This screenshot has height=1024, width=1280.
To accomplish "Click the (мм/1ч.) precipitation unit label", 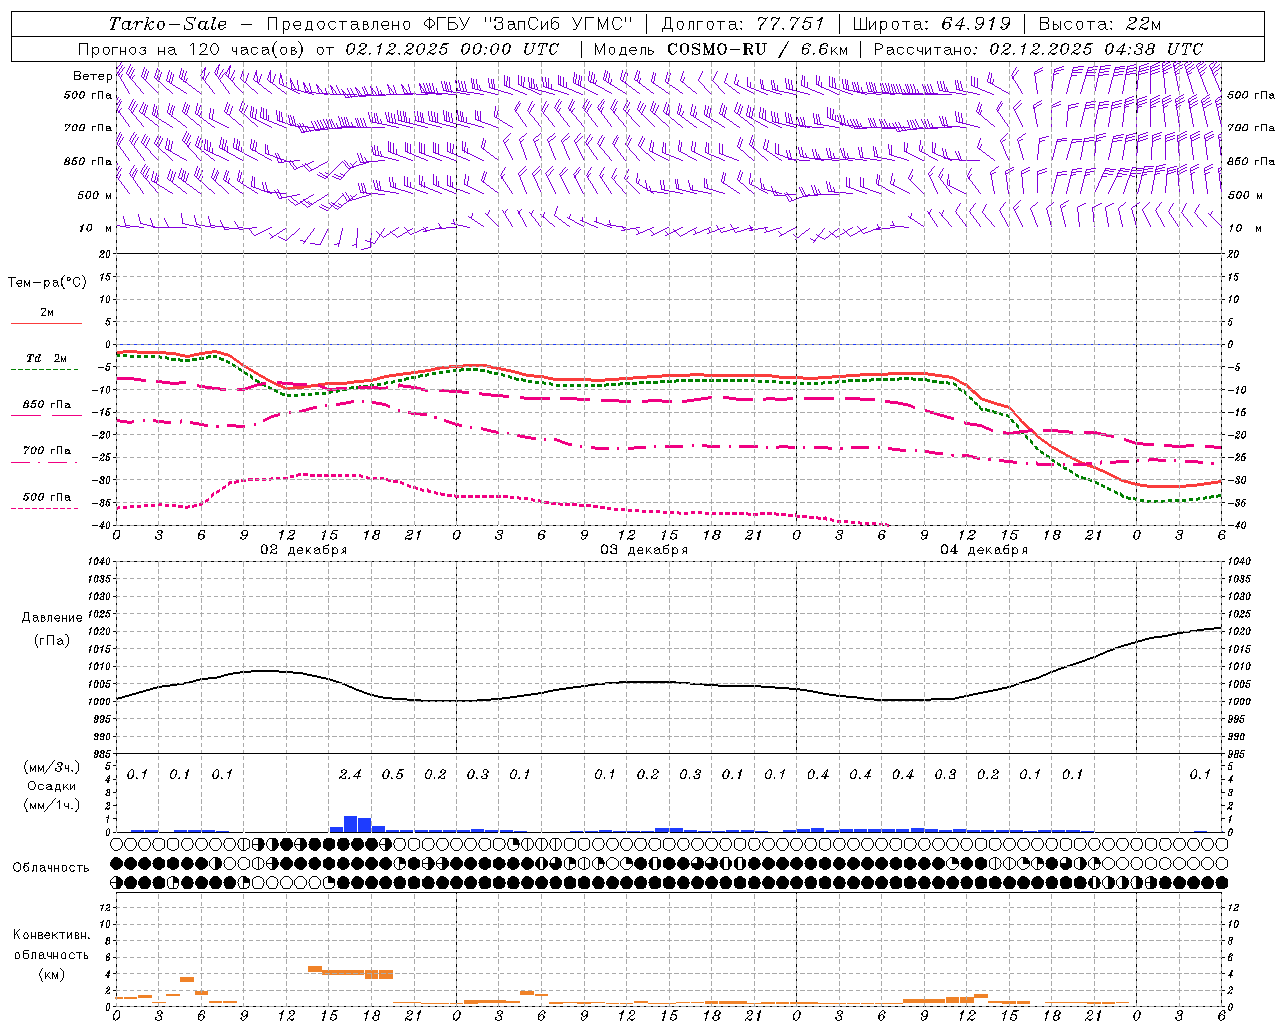I will click(x=51, y=805).
